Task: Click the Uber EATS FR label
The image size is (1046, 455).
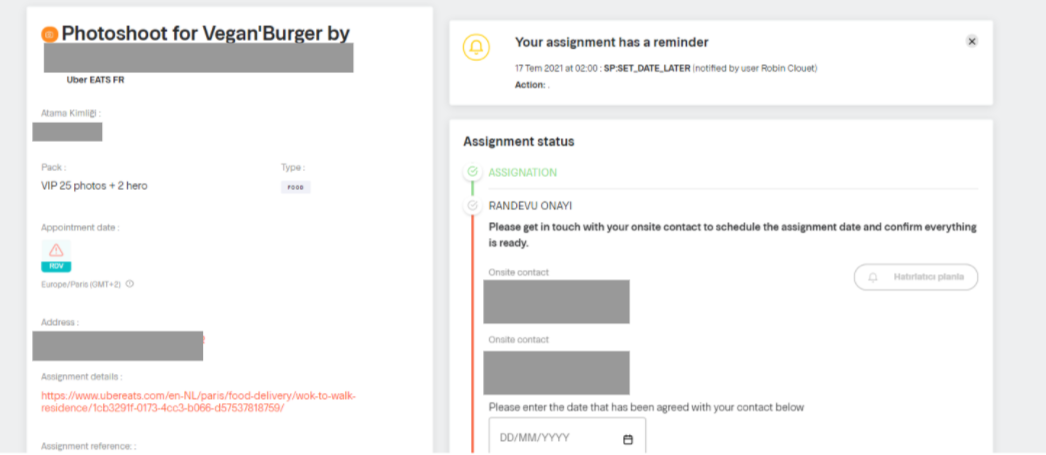Action: pos(95,79)
